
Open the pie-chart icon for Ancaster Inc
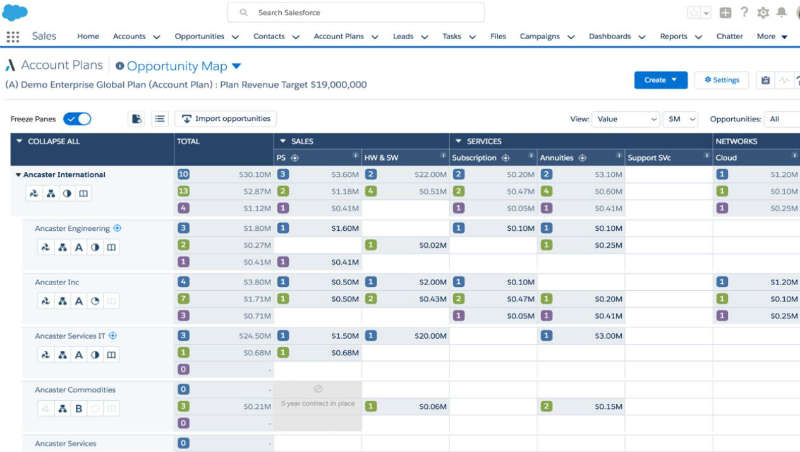click(95, 301)
